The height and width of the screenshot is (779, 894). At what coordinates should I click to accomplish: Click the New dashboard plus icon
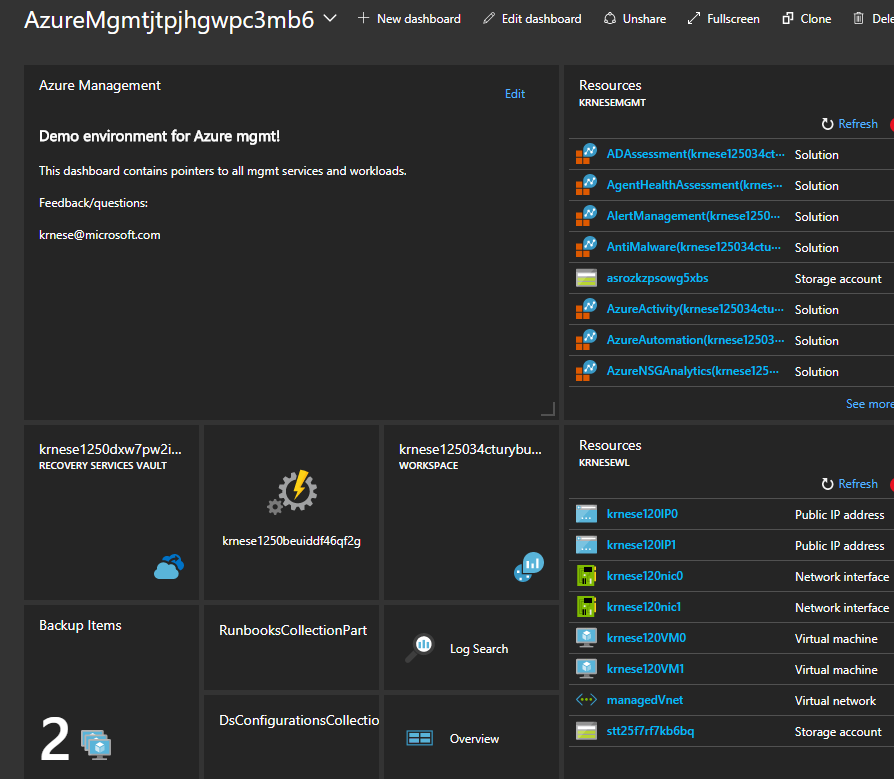tap(363, 18)
